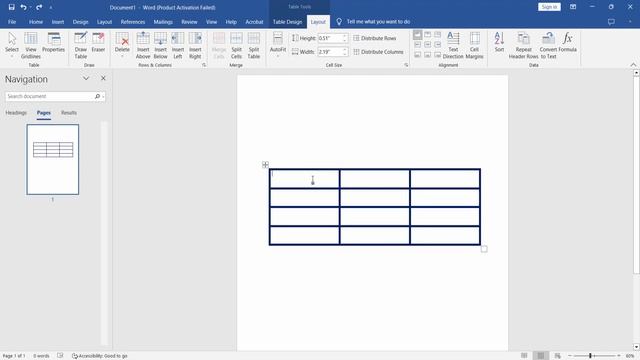
Task: Activate the Draw Table tool
Action: click(x=80, y=45)
